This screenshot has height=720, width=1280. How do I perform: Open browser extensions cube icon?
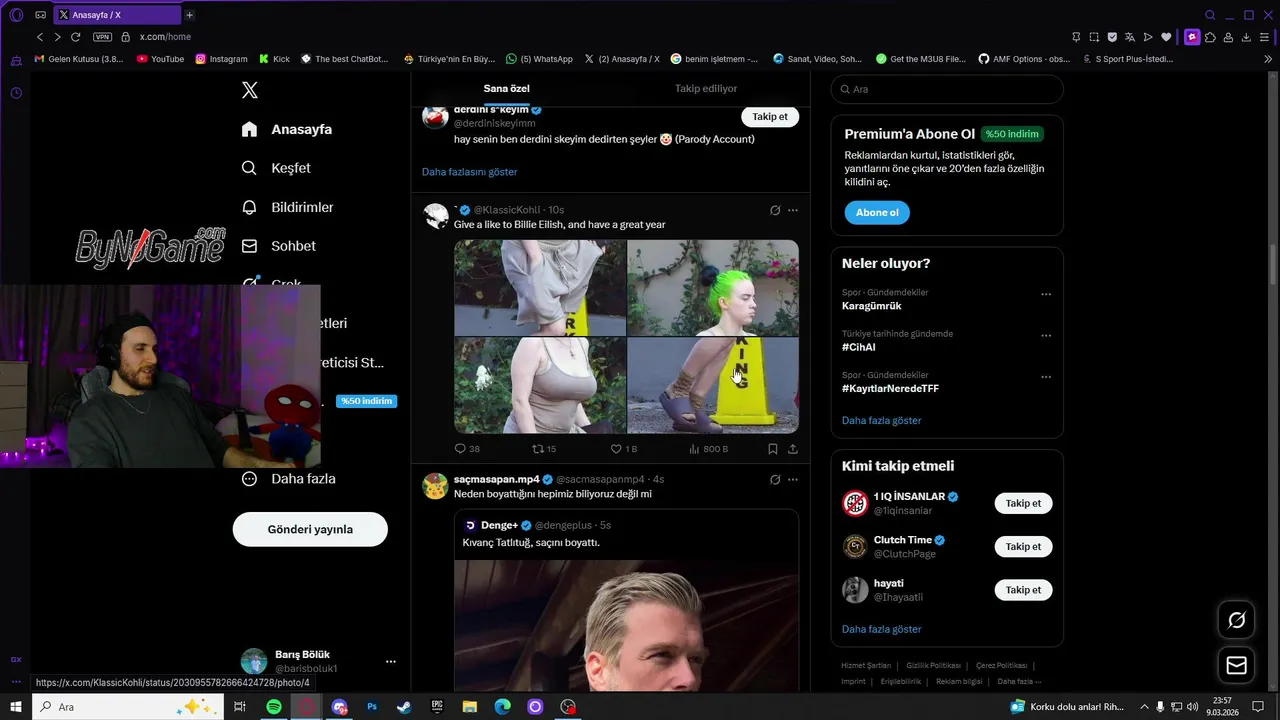point(1210,37)
